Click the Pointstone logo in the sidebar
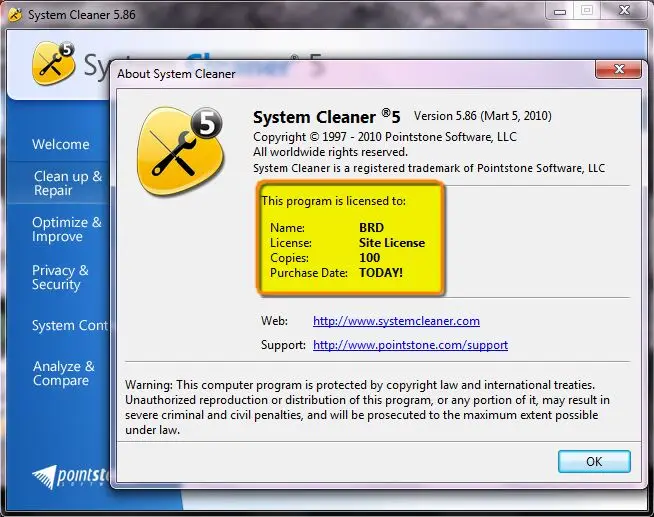The height and width of the screenshot is (517, 654). [71, 477]
